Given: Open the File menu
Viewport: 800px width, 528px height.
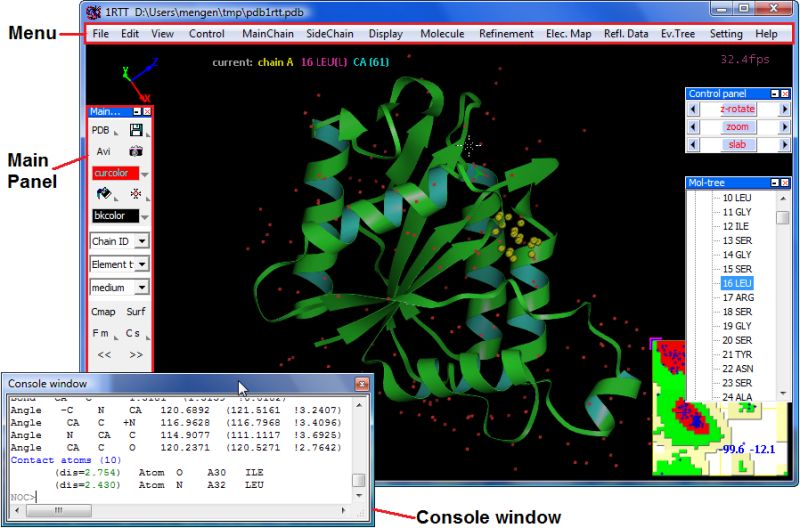Looking at the screenshot, I should (x=101, y=34).
